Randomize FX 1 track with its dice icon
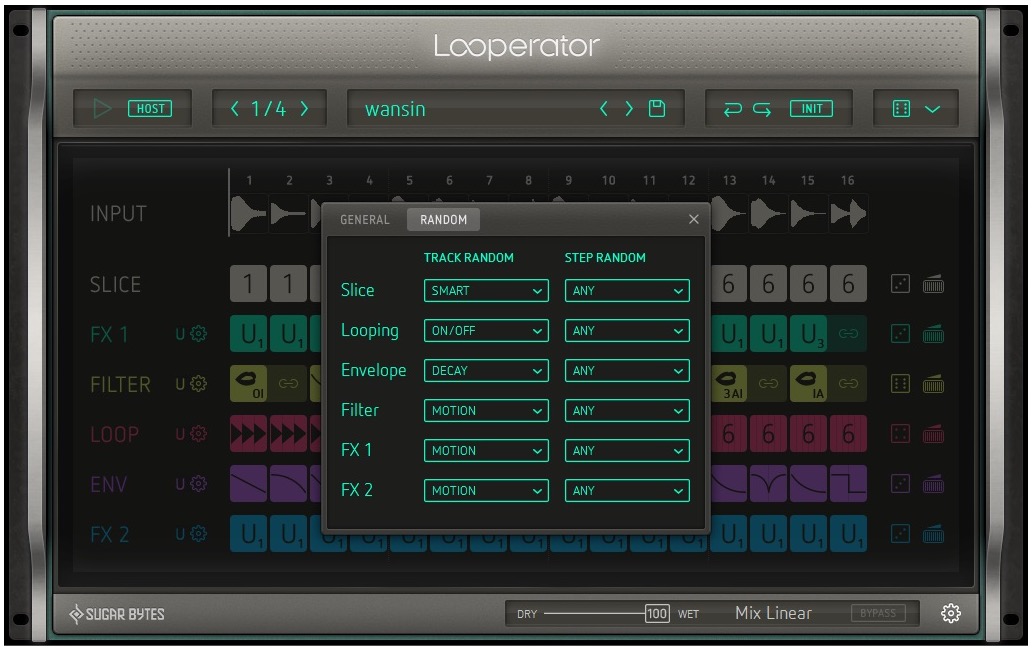The image size is (1033, 650). tap(900, 334)
